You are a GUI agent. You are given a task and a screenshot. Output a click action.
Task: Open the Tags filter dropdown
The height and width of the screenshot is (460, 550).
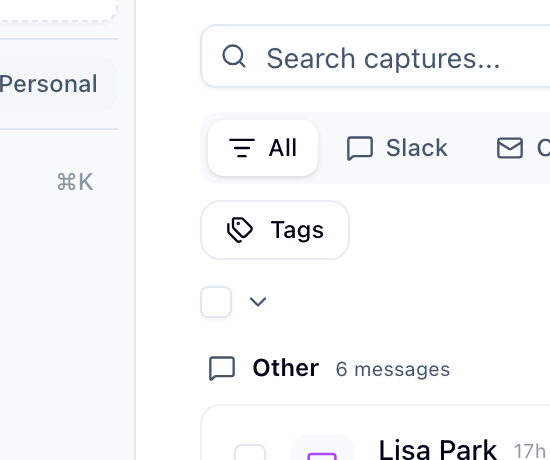(275, 230)
